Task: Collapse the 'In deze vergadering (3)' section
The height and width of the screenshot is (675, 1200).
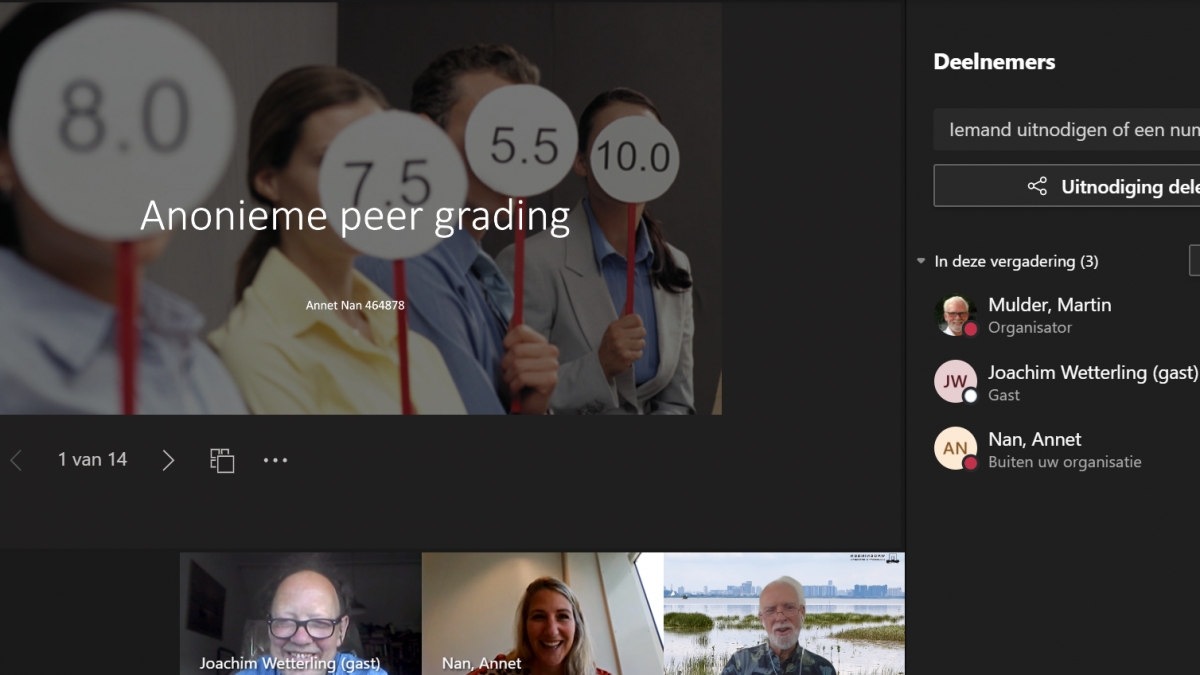Action: [x=921, y=262]
